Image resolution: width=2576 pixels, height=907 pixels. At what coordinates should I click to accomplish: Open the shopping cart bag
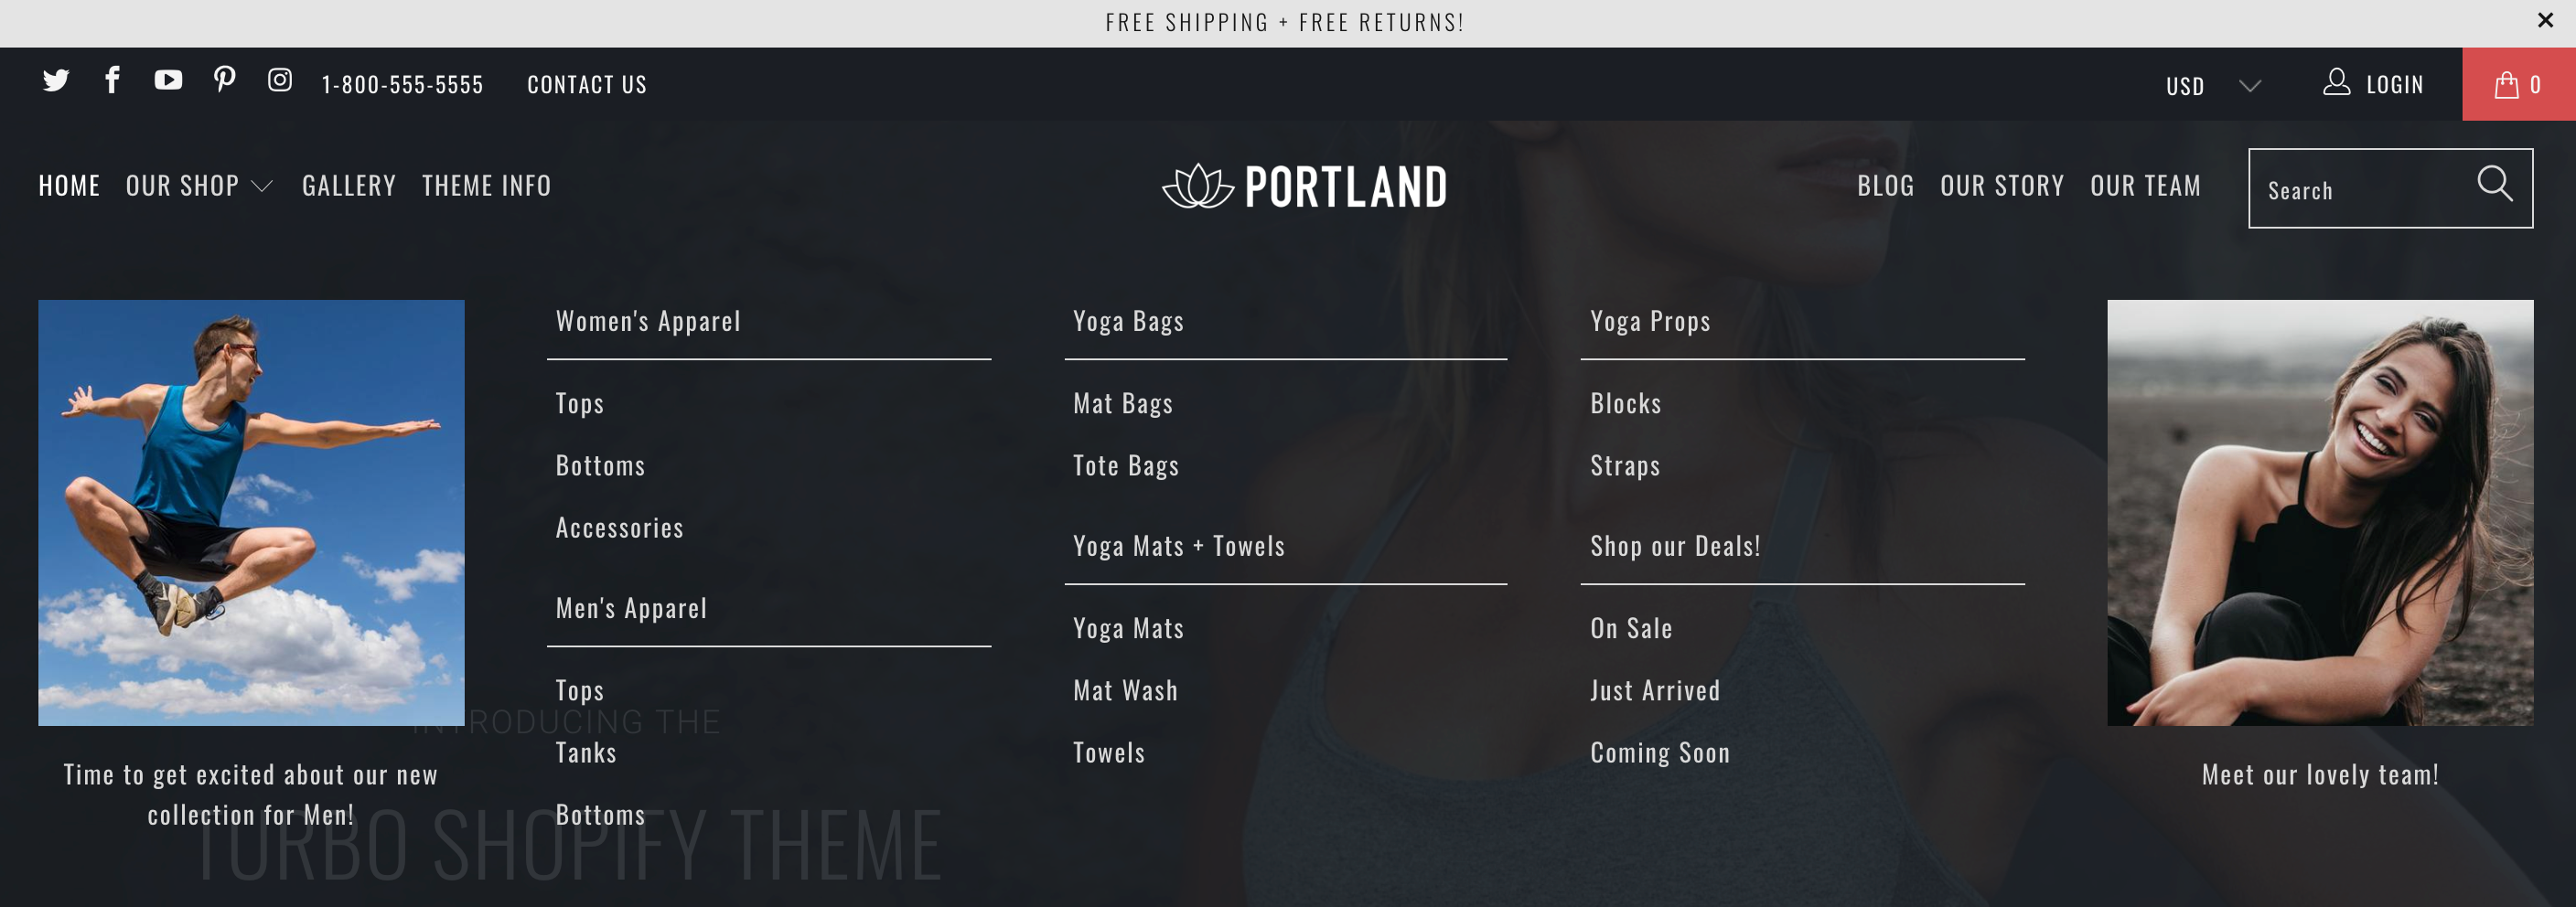(x=2518, y=85)
